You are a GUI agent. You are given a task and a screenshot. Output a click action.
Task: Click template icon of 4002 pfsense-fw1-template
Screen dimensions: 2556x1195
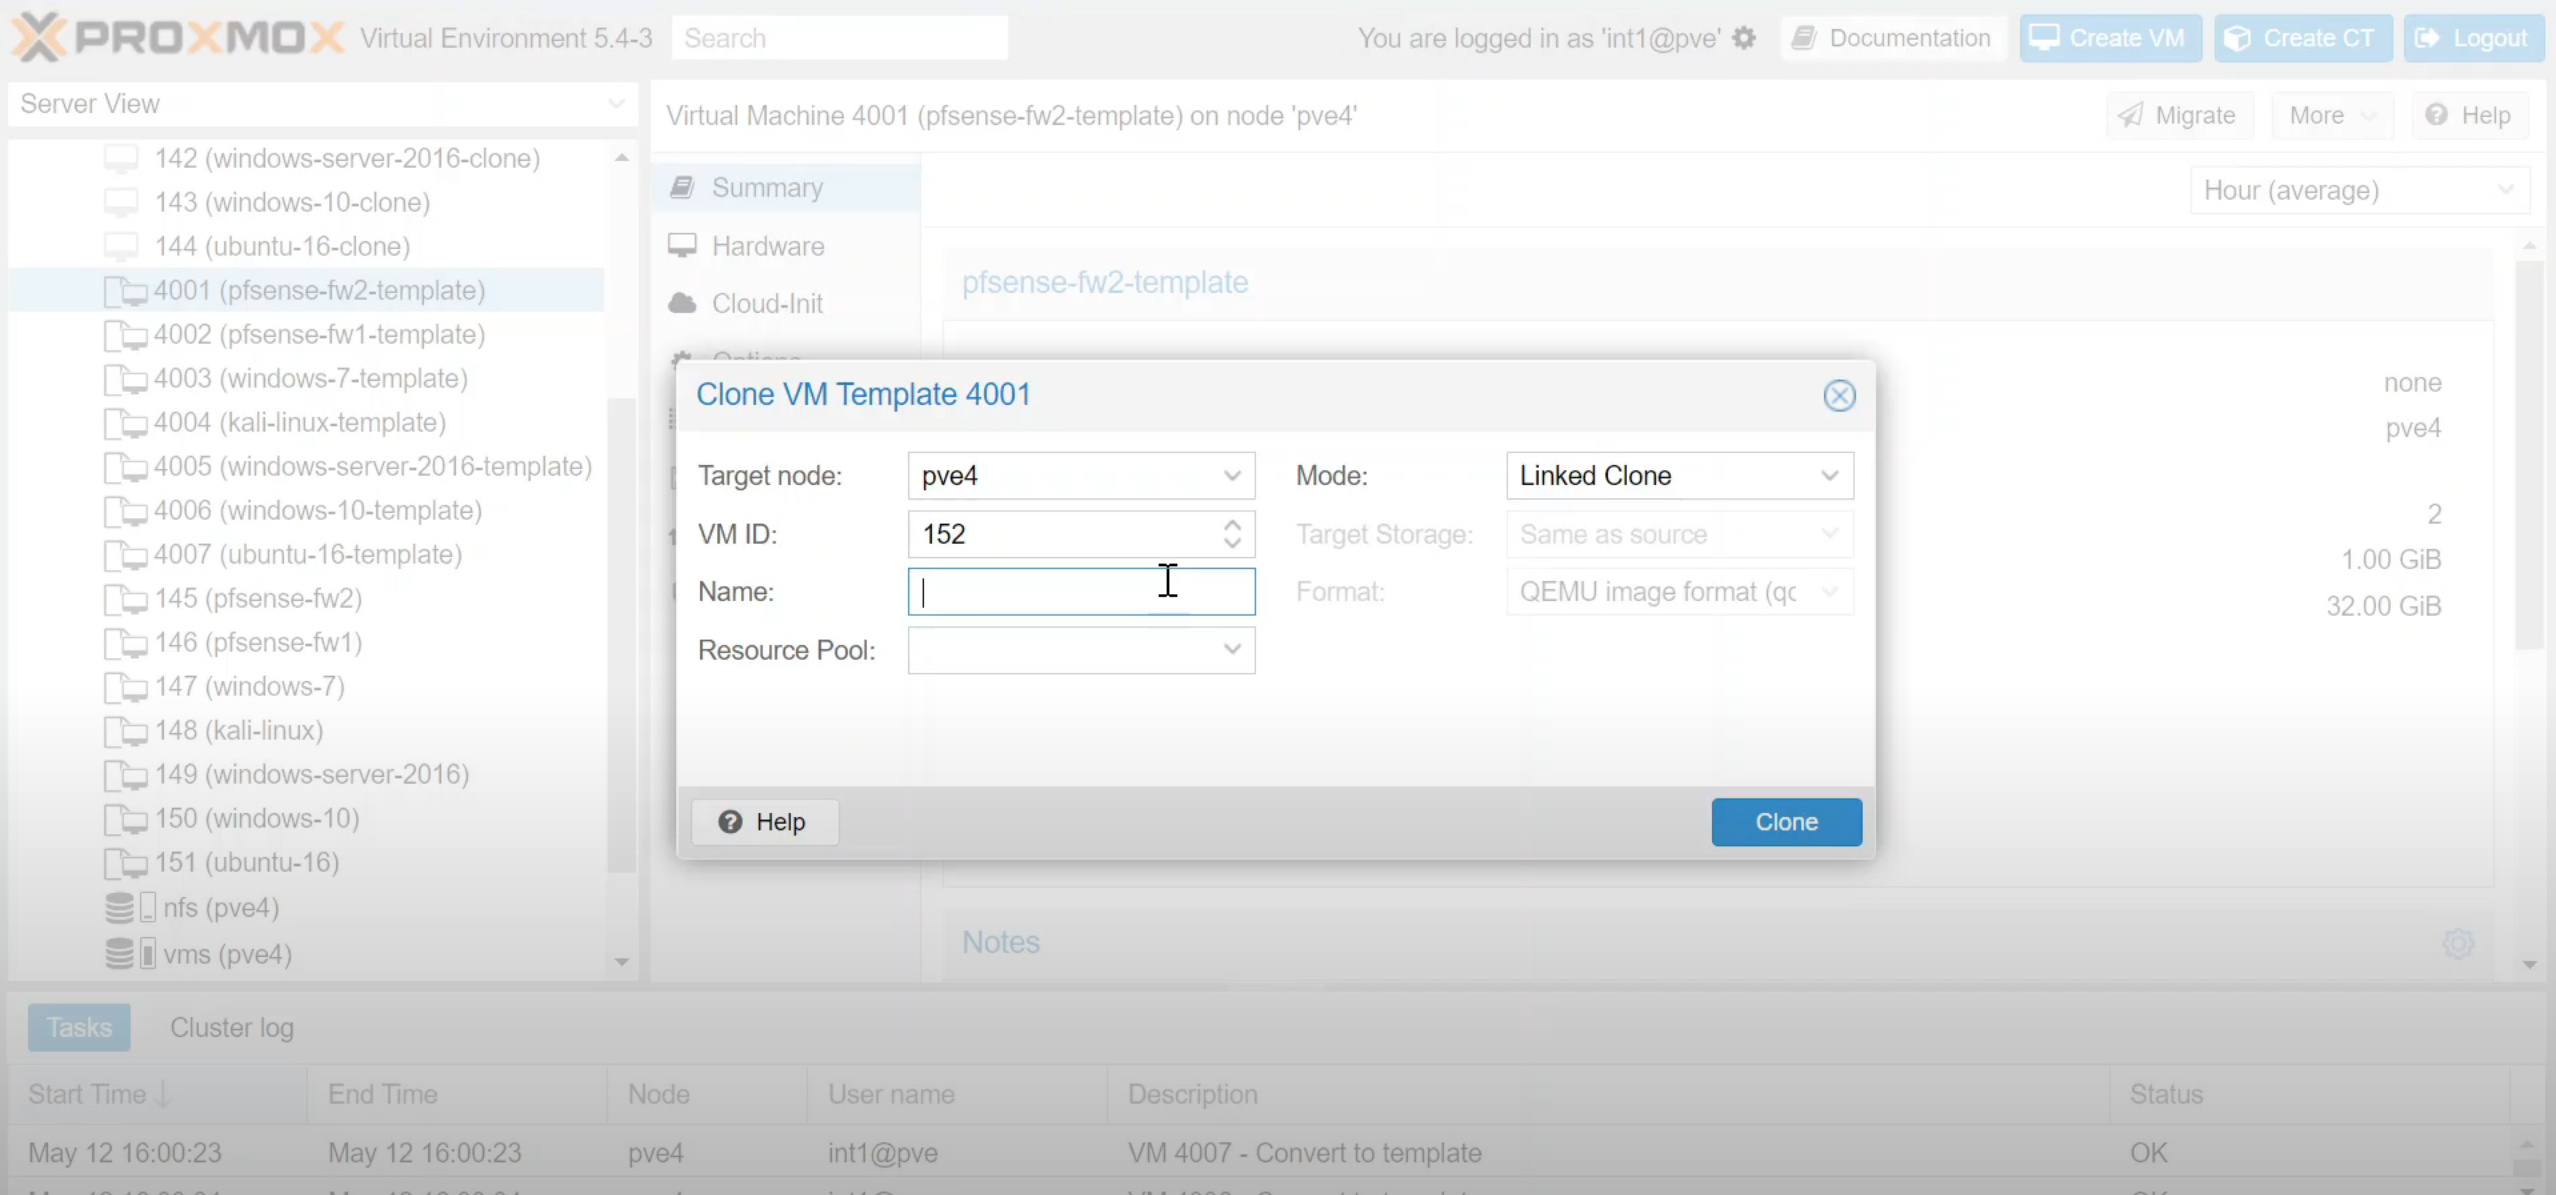tap(126, 335)
